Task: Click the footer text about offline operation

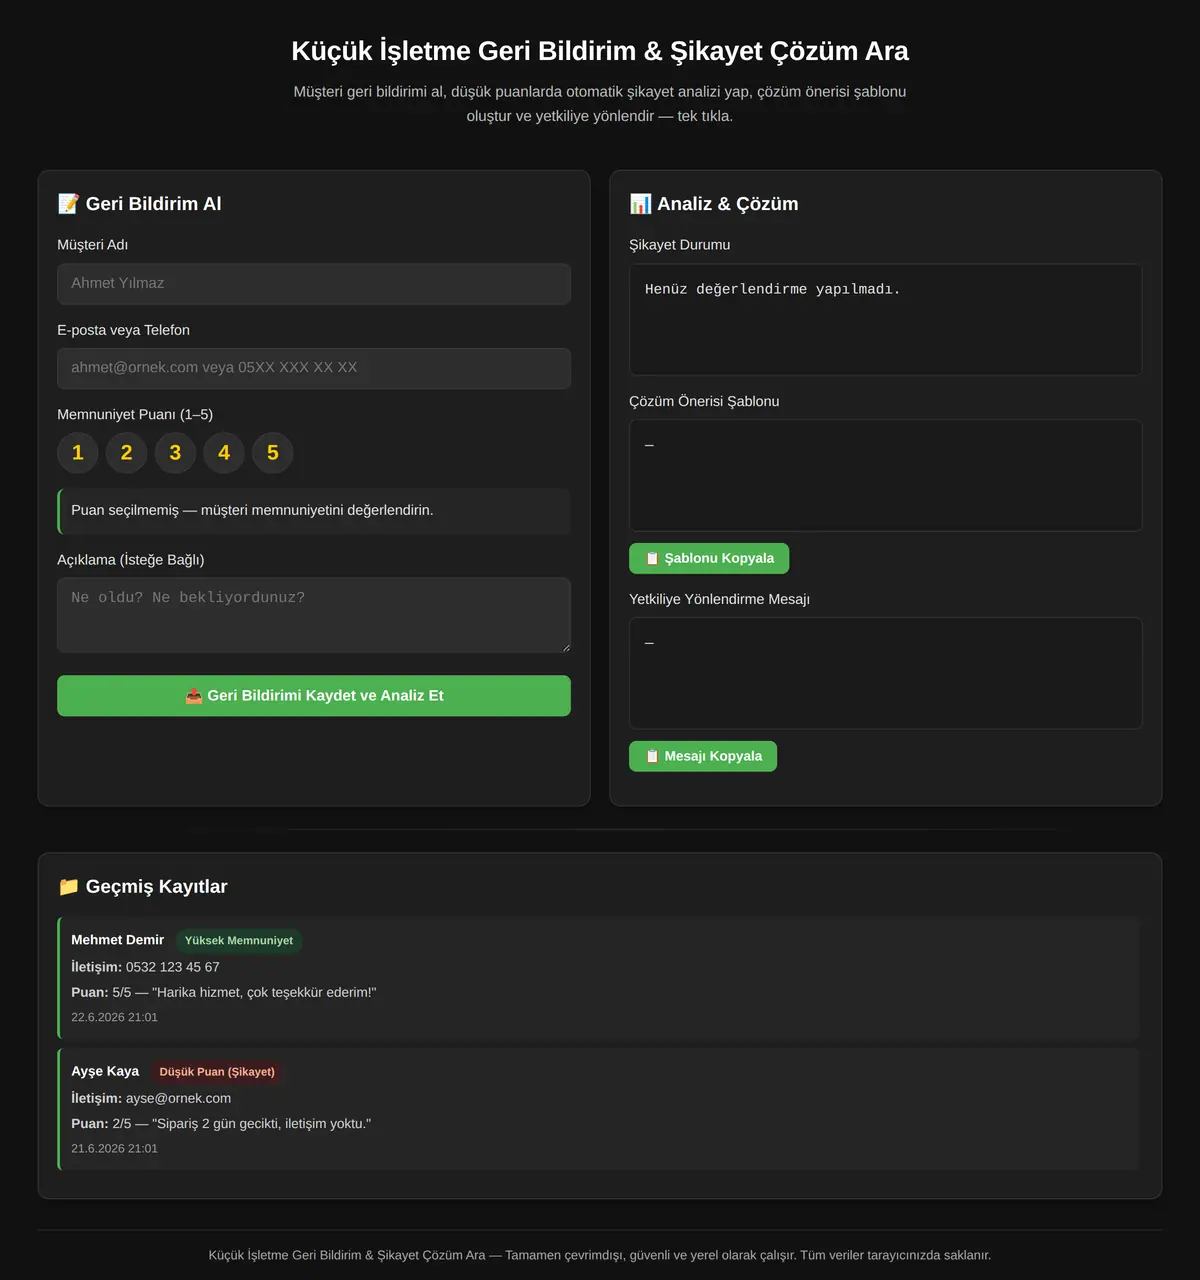Action: coord(600,1255)
